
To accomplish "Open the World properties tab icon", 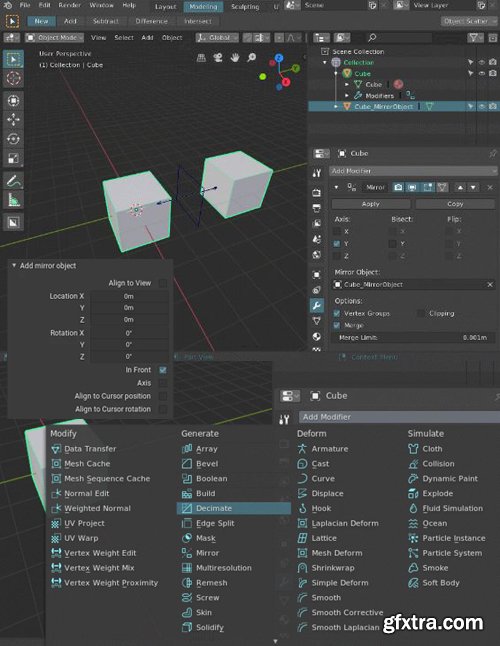I will click(x=316, y=255).
